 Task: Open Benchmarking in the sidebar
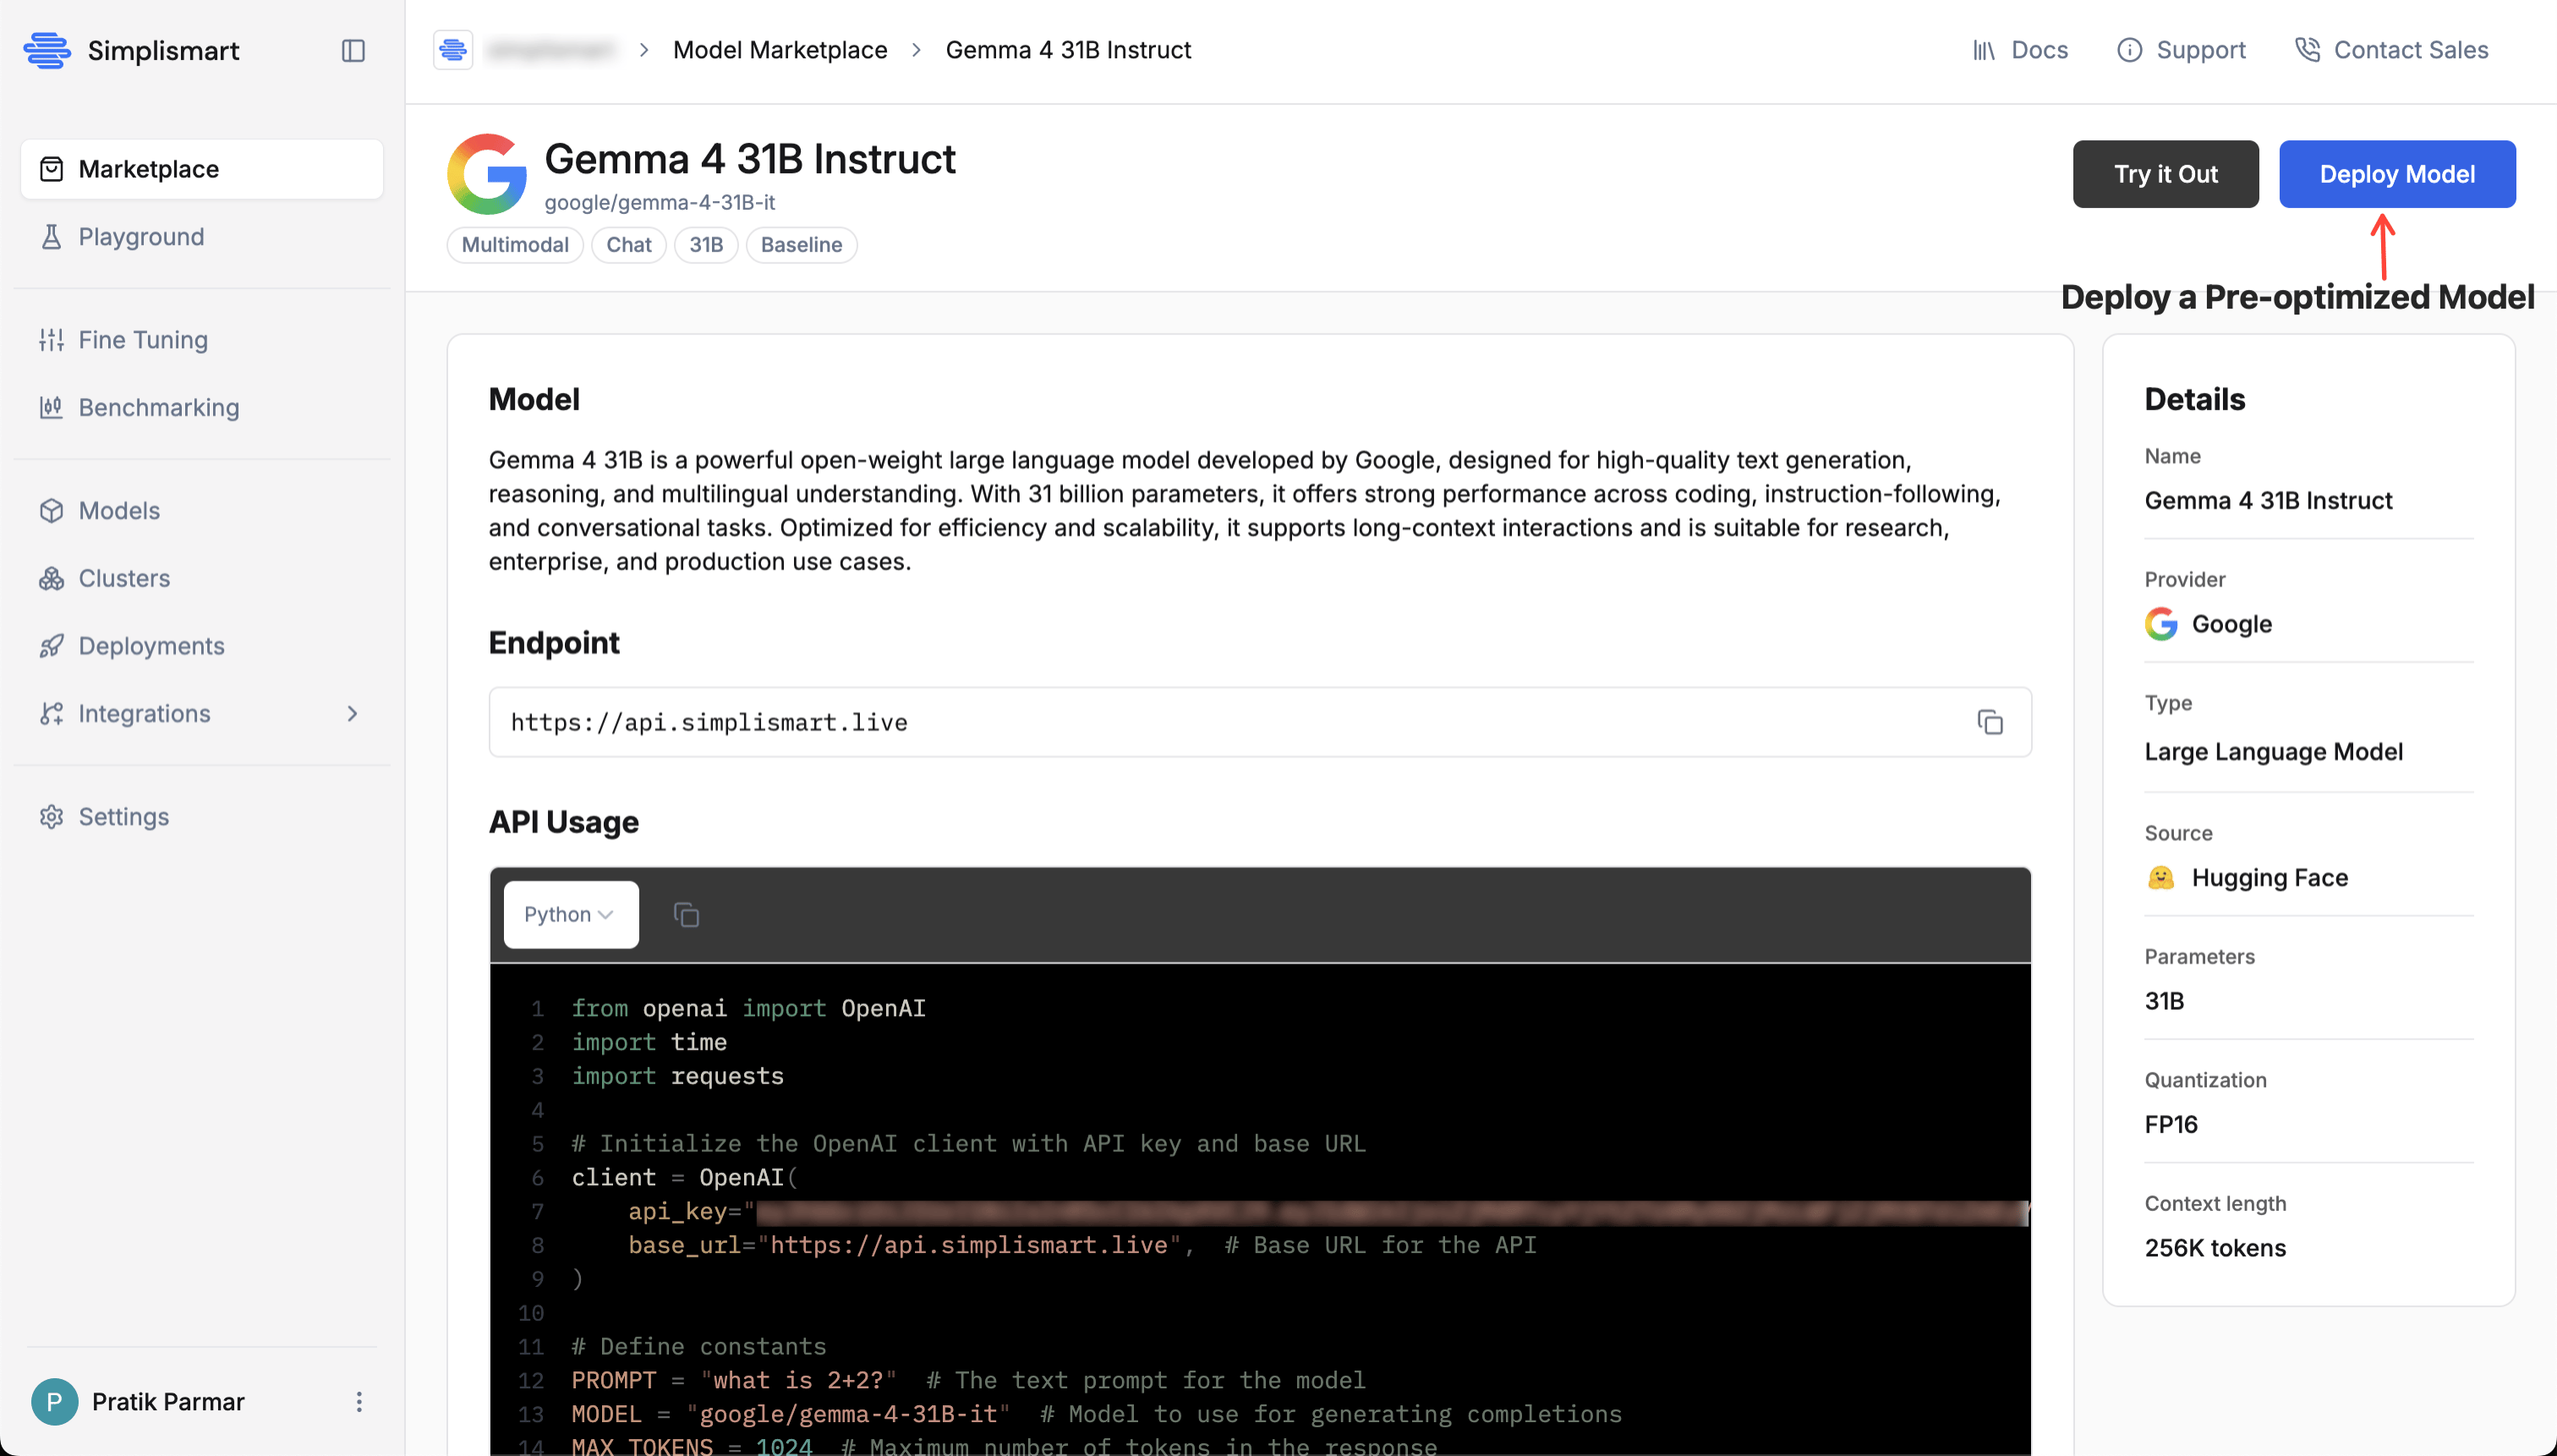click(202, 407)
